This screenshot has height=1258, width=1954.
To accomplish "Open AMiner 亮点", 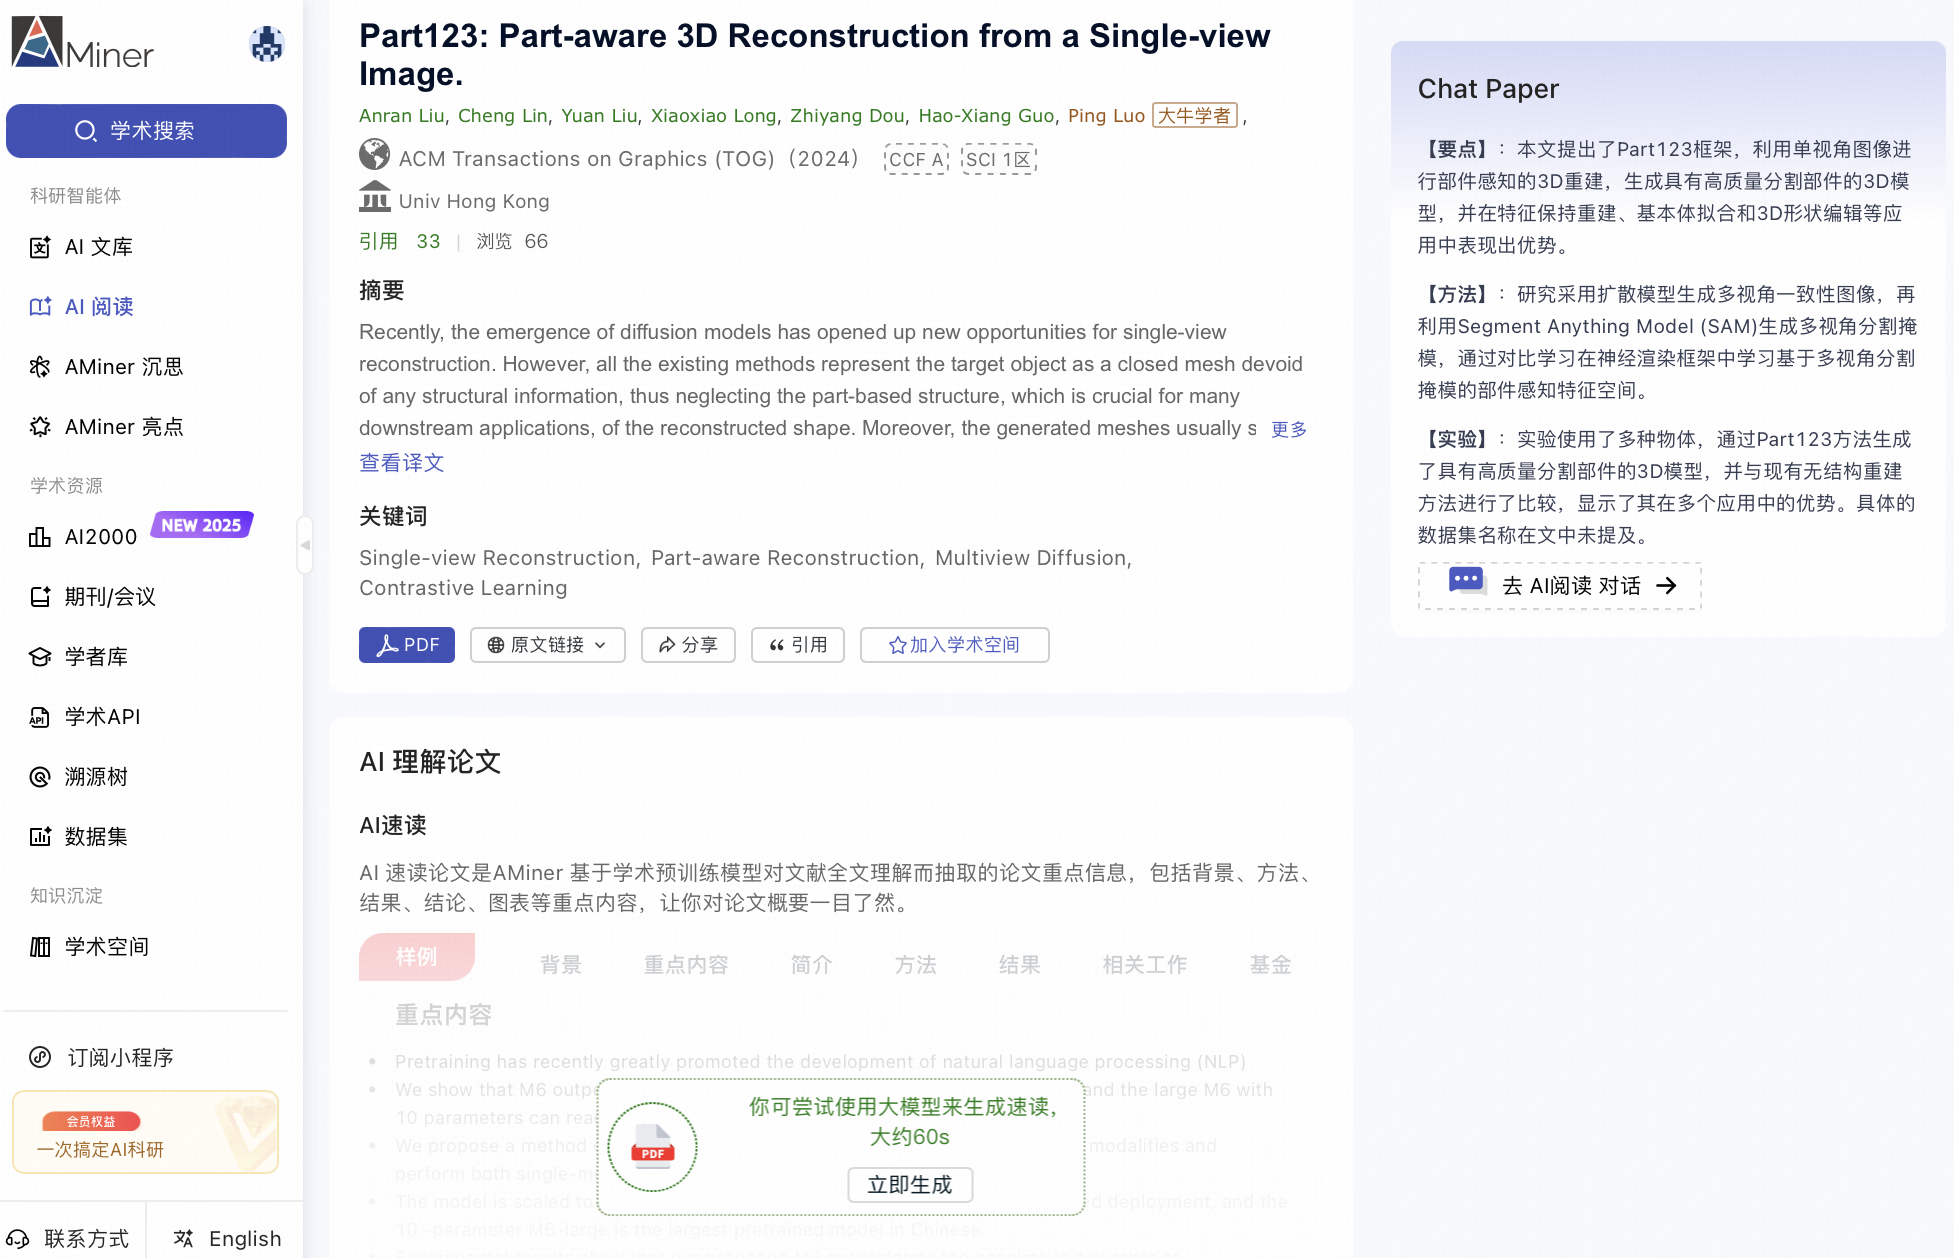I will tap(122, 427).
